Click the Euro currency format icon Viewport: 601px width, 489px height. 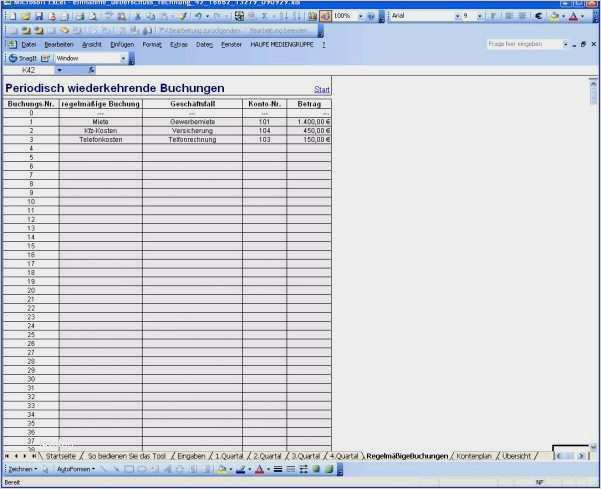coord(539,16)
